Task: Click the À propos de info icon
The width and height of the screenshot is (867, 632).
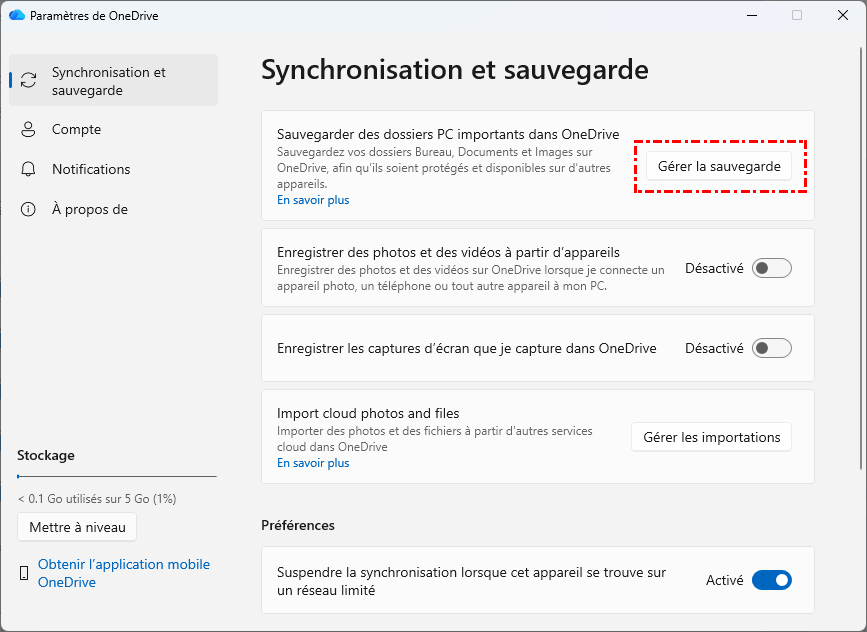Action: [29, 210]
